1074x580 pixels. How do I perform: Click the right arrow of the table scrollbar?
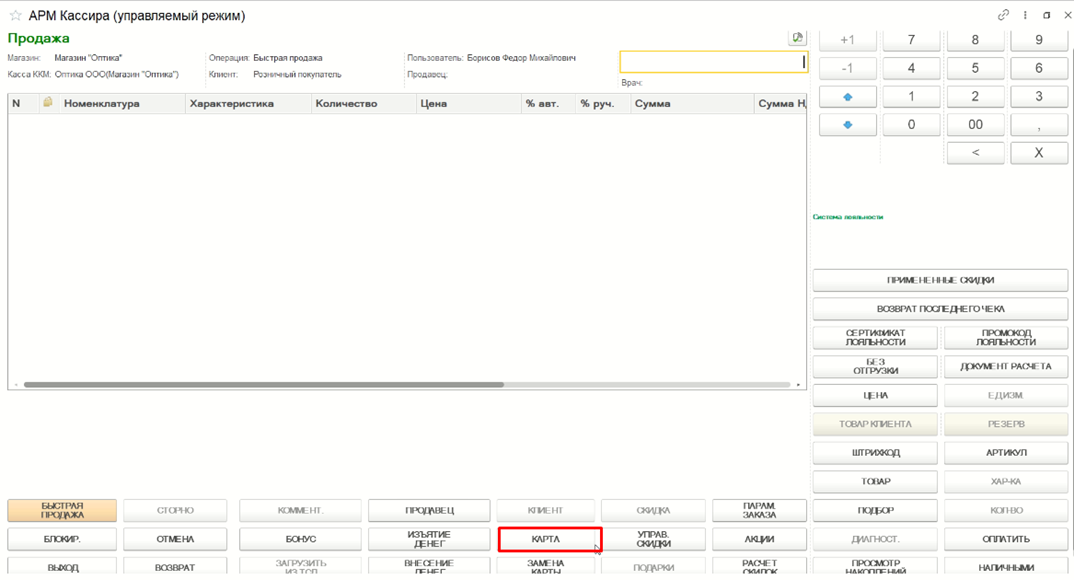(x=798, y=385)
